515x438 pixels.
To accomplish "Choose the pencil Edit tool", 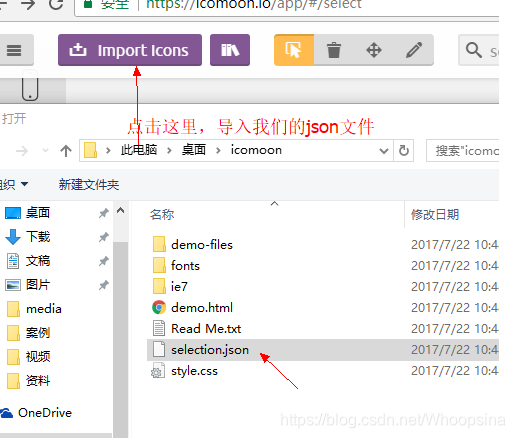I will (414, 50).
